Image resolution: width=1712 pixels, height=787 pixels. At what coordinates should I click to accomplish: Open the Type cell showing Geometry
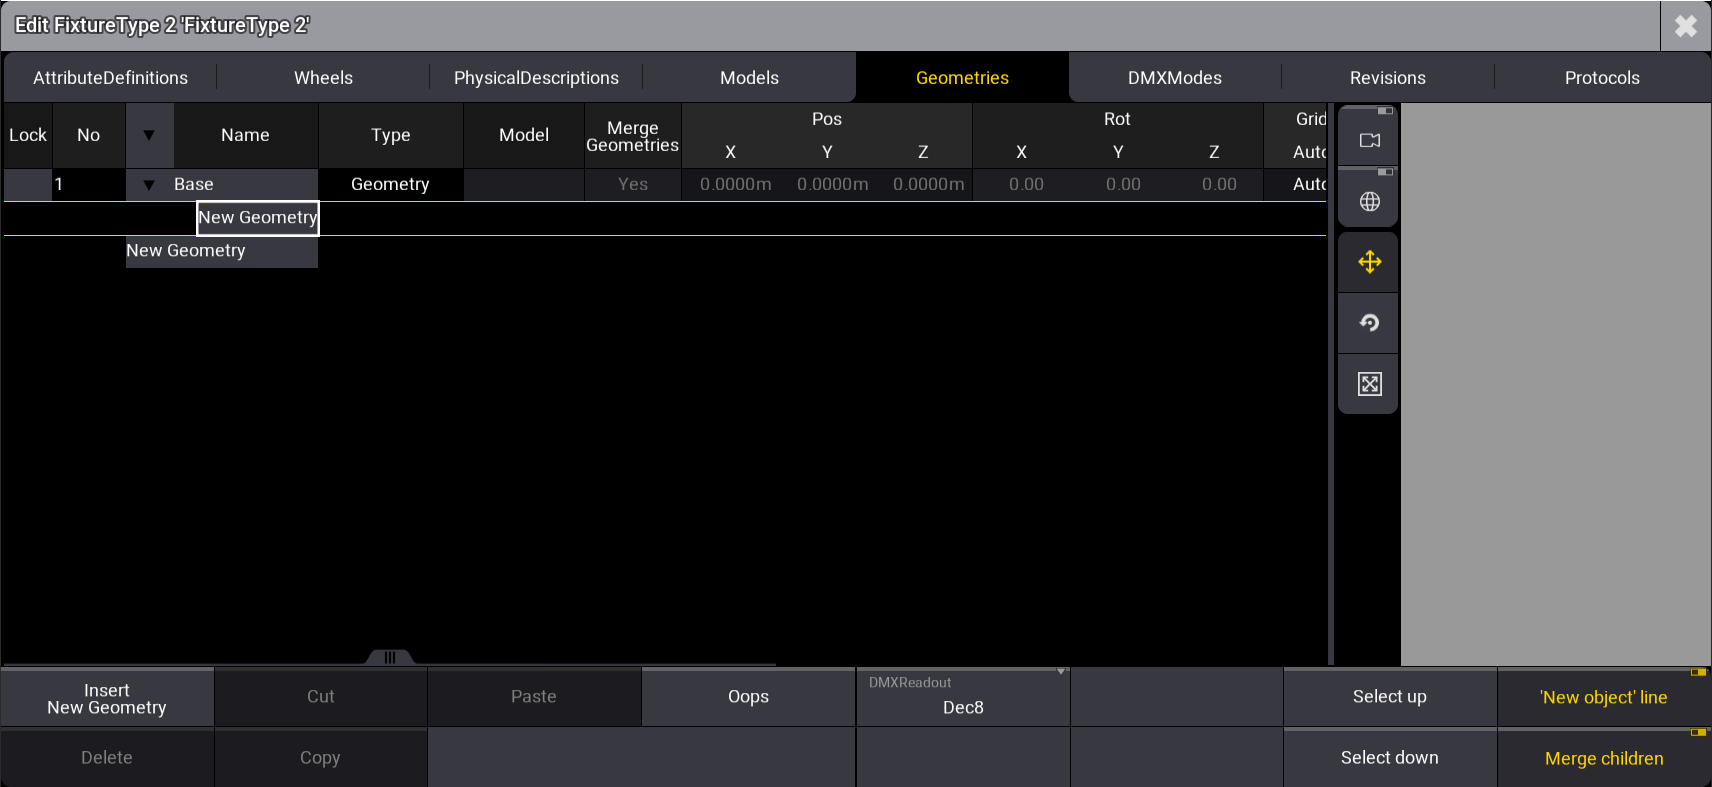390,184
